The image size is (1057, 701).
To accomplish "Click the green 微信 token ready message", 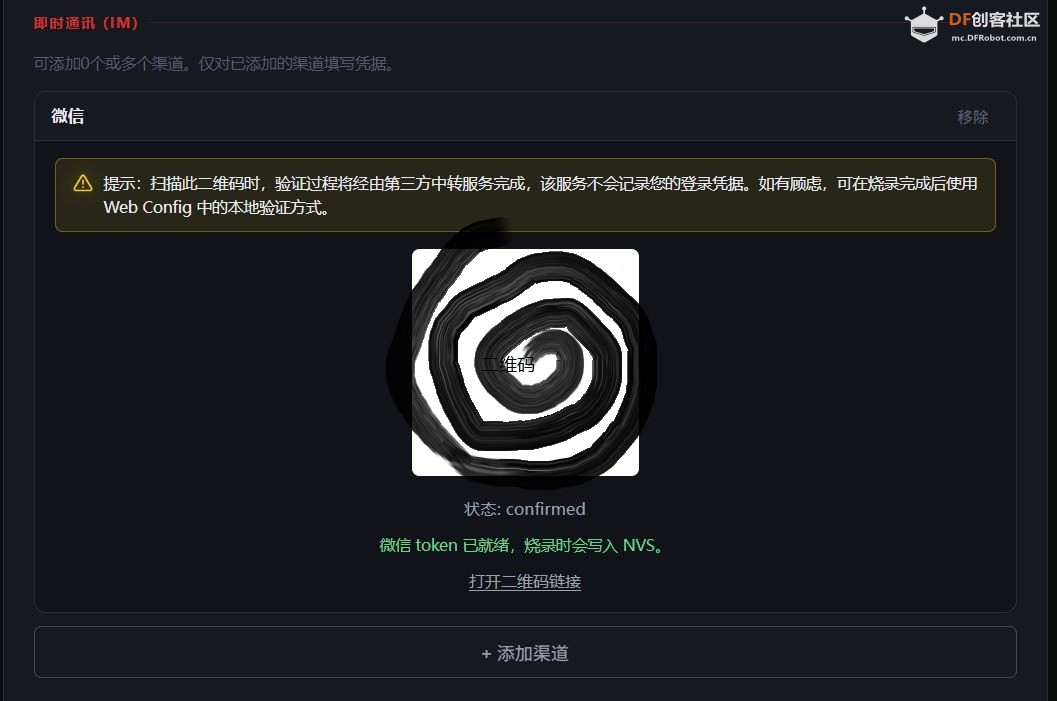I will pos(524,545).
